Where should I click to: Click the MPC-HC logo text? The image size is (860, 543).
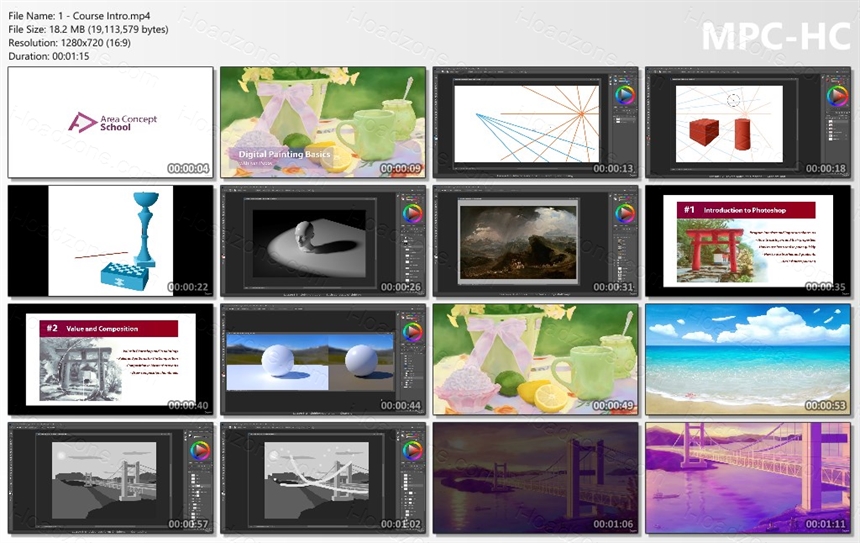pyautogui.click(x=776, y=37)
